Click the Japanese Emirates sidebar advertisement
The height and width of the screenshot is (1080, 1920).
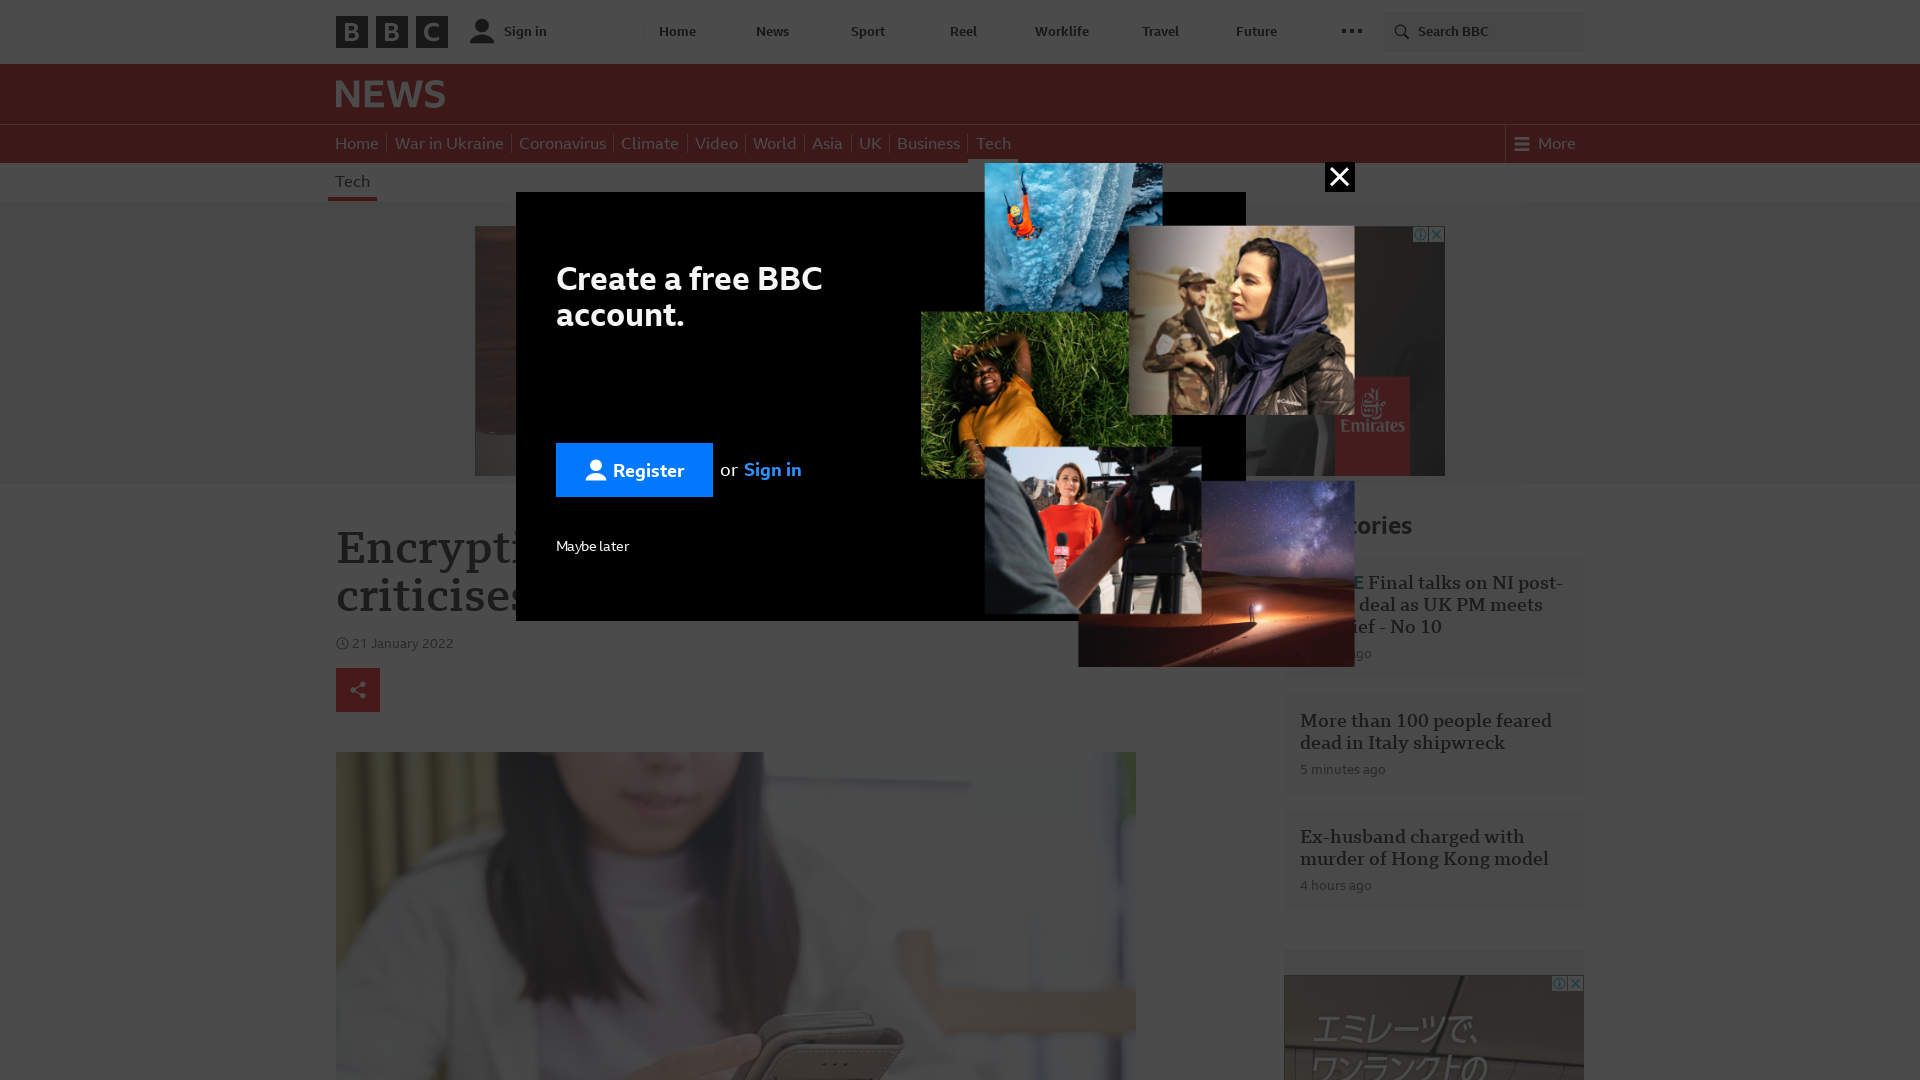point(1434,1028)
